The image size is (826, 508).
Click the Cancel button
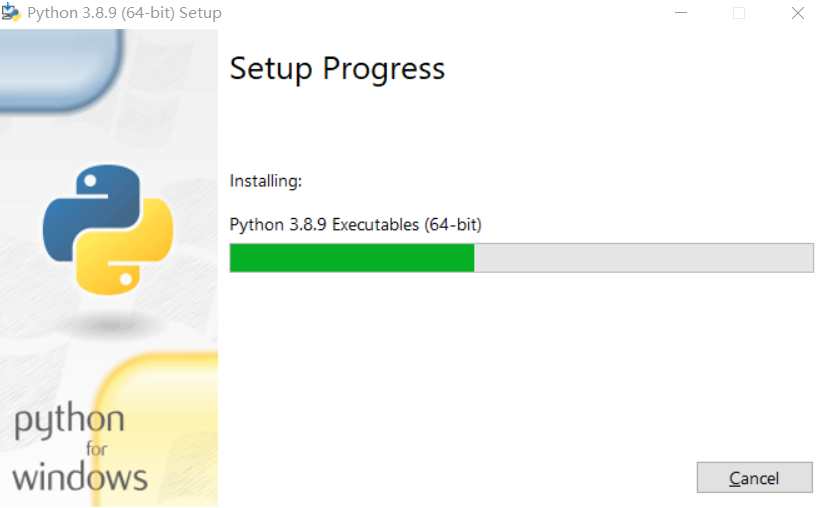[x=754, y=478]
